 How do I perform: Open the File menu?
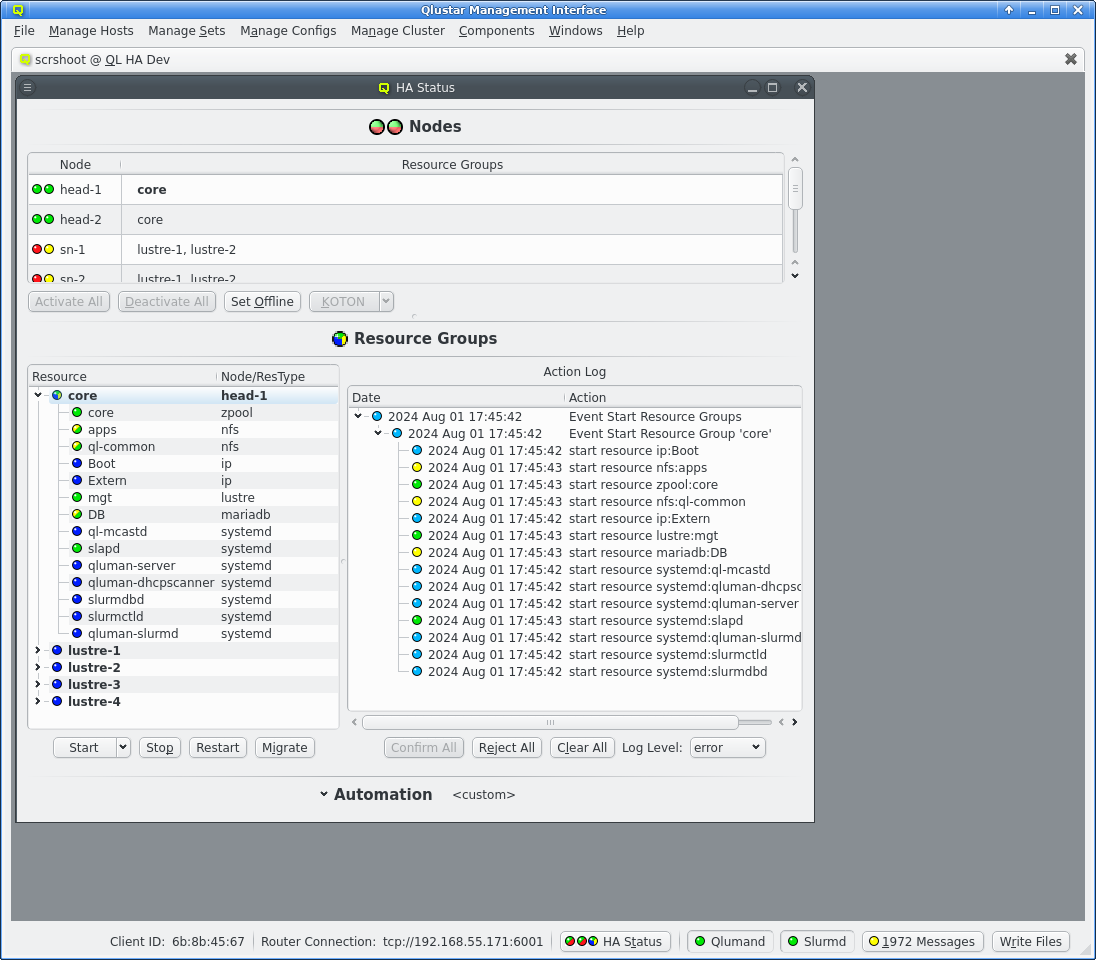pyautogui.click(x=24, y=31)
